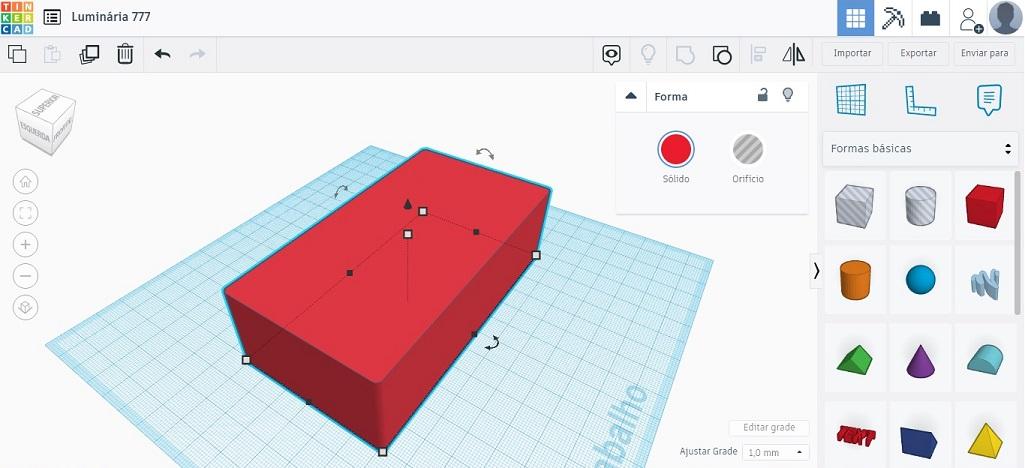Pick the striped Box hole shape
The height and width of the screenshot is (468, 1025).
click(854, 205)
